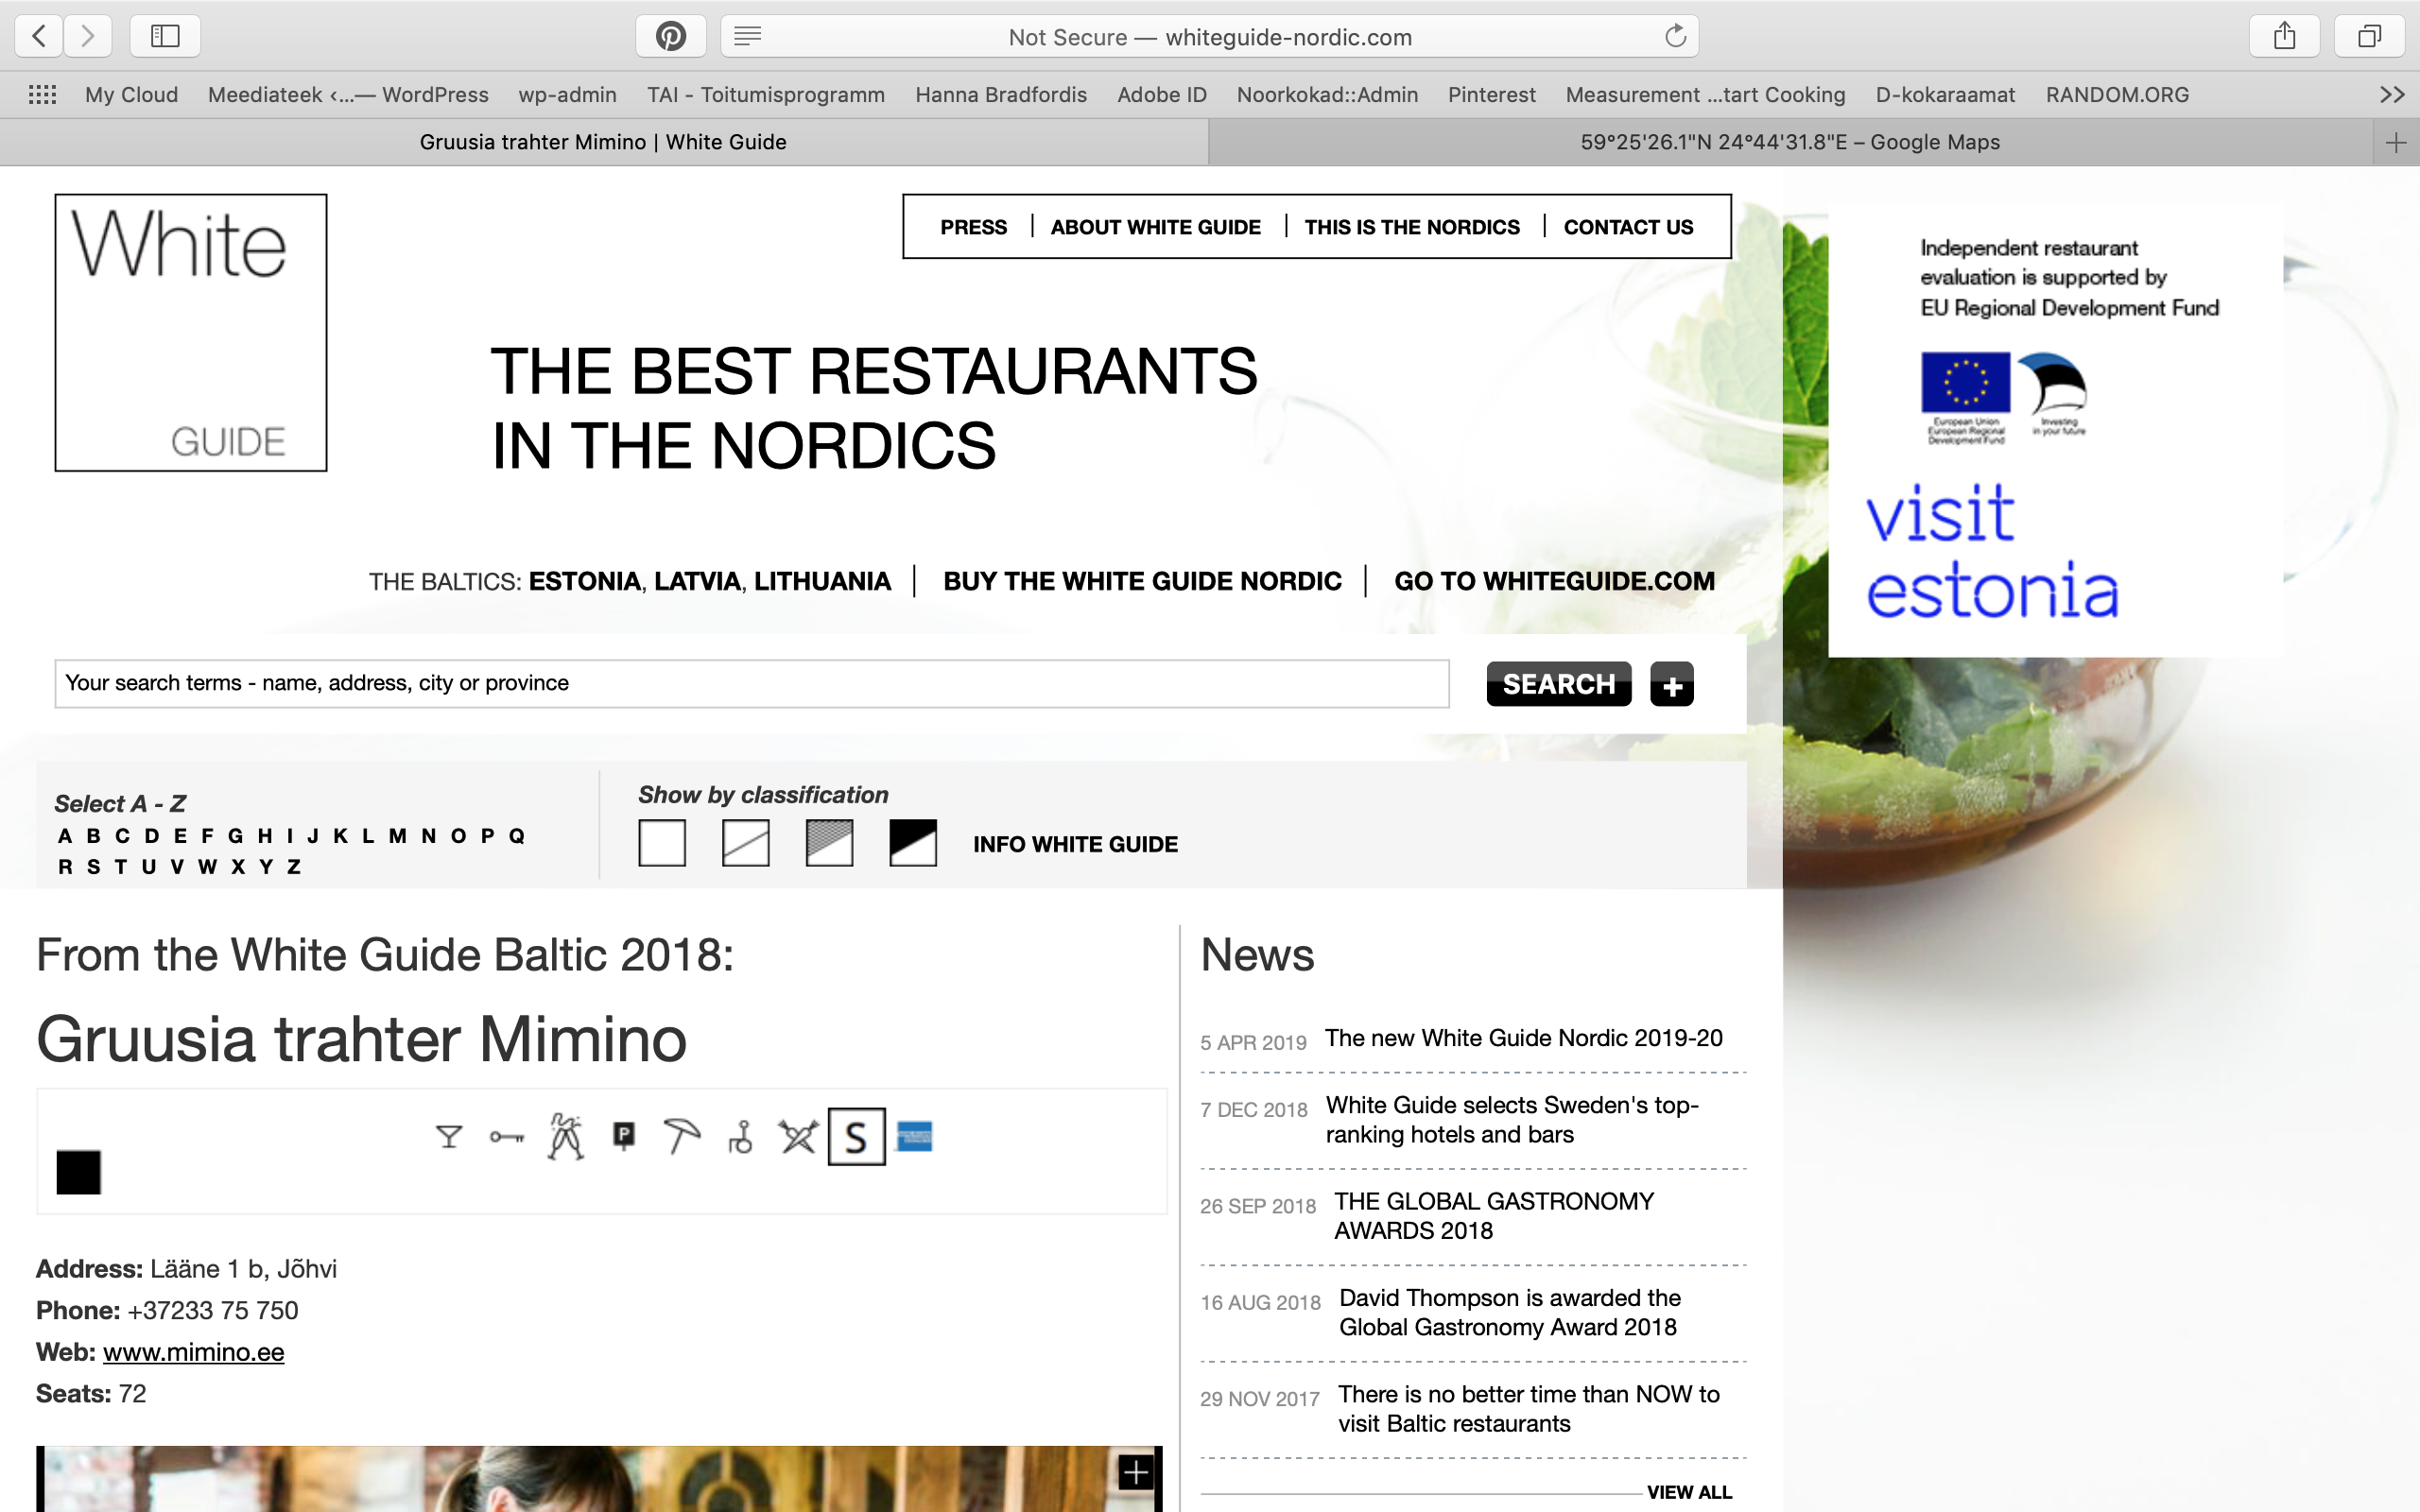Click the crossed carrots vegetarian icon

(x=798, y=1137)
